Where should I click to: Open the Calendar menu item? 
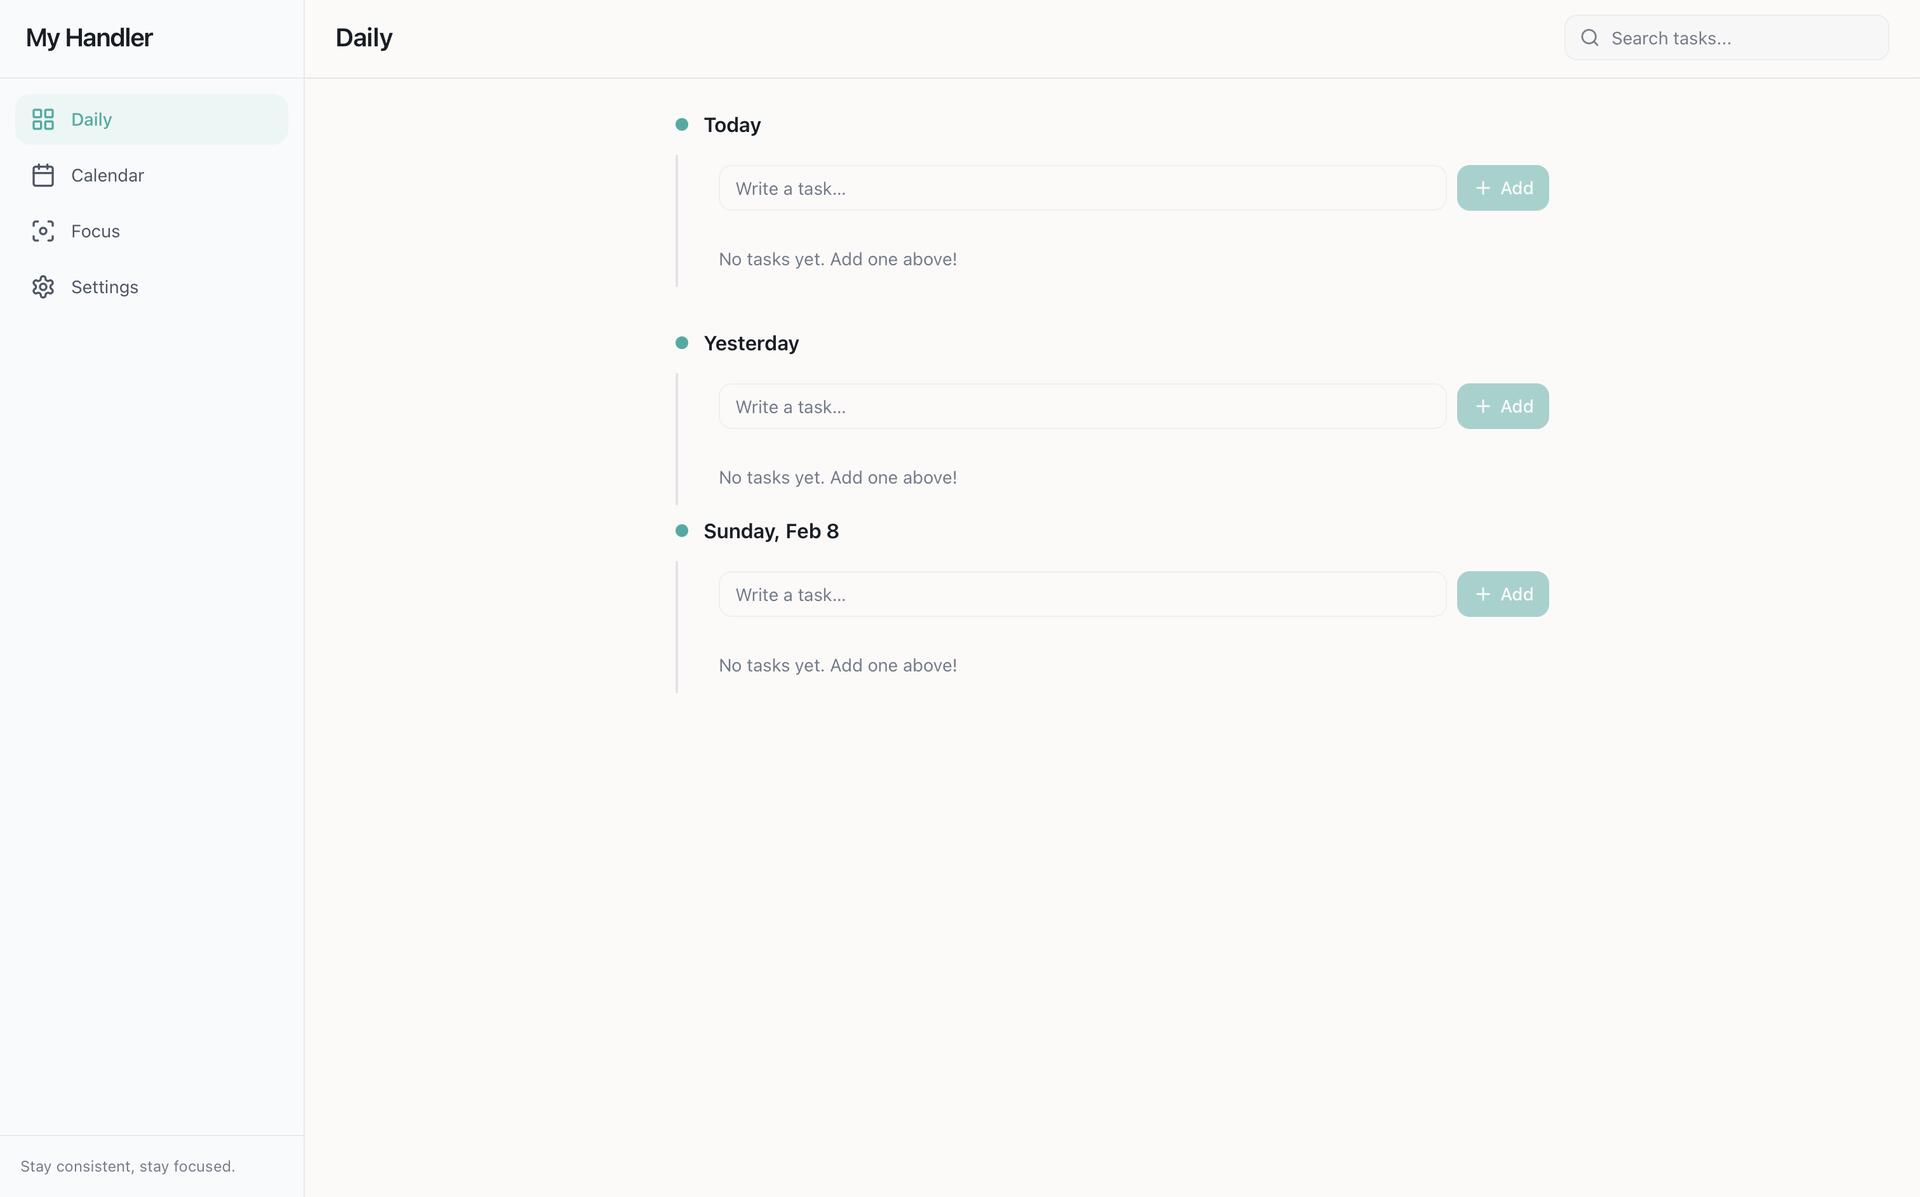[108, 175]
